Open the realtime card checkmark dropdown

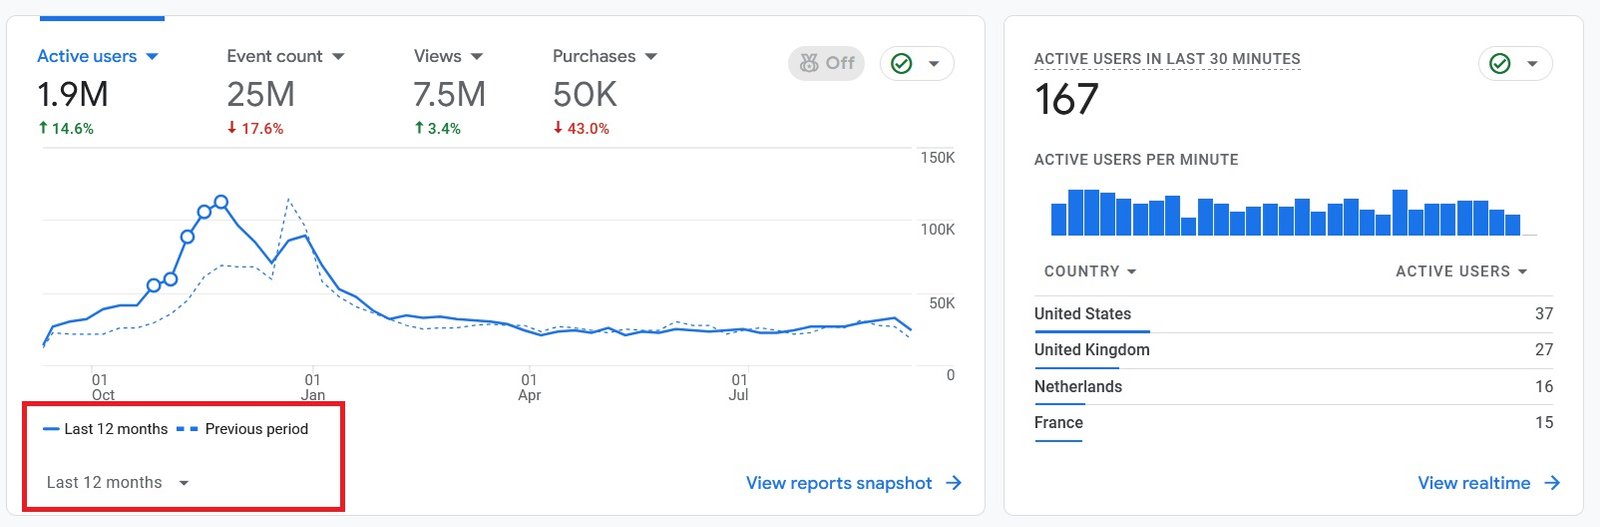[1515, 63]
